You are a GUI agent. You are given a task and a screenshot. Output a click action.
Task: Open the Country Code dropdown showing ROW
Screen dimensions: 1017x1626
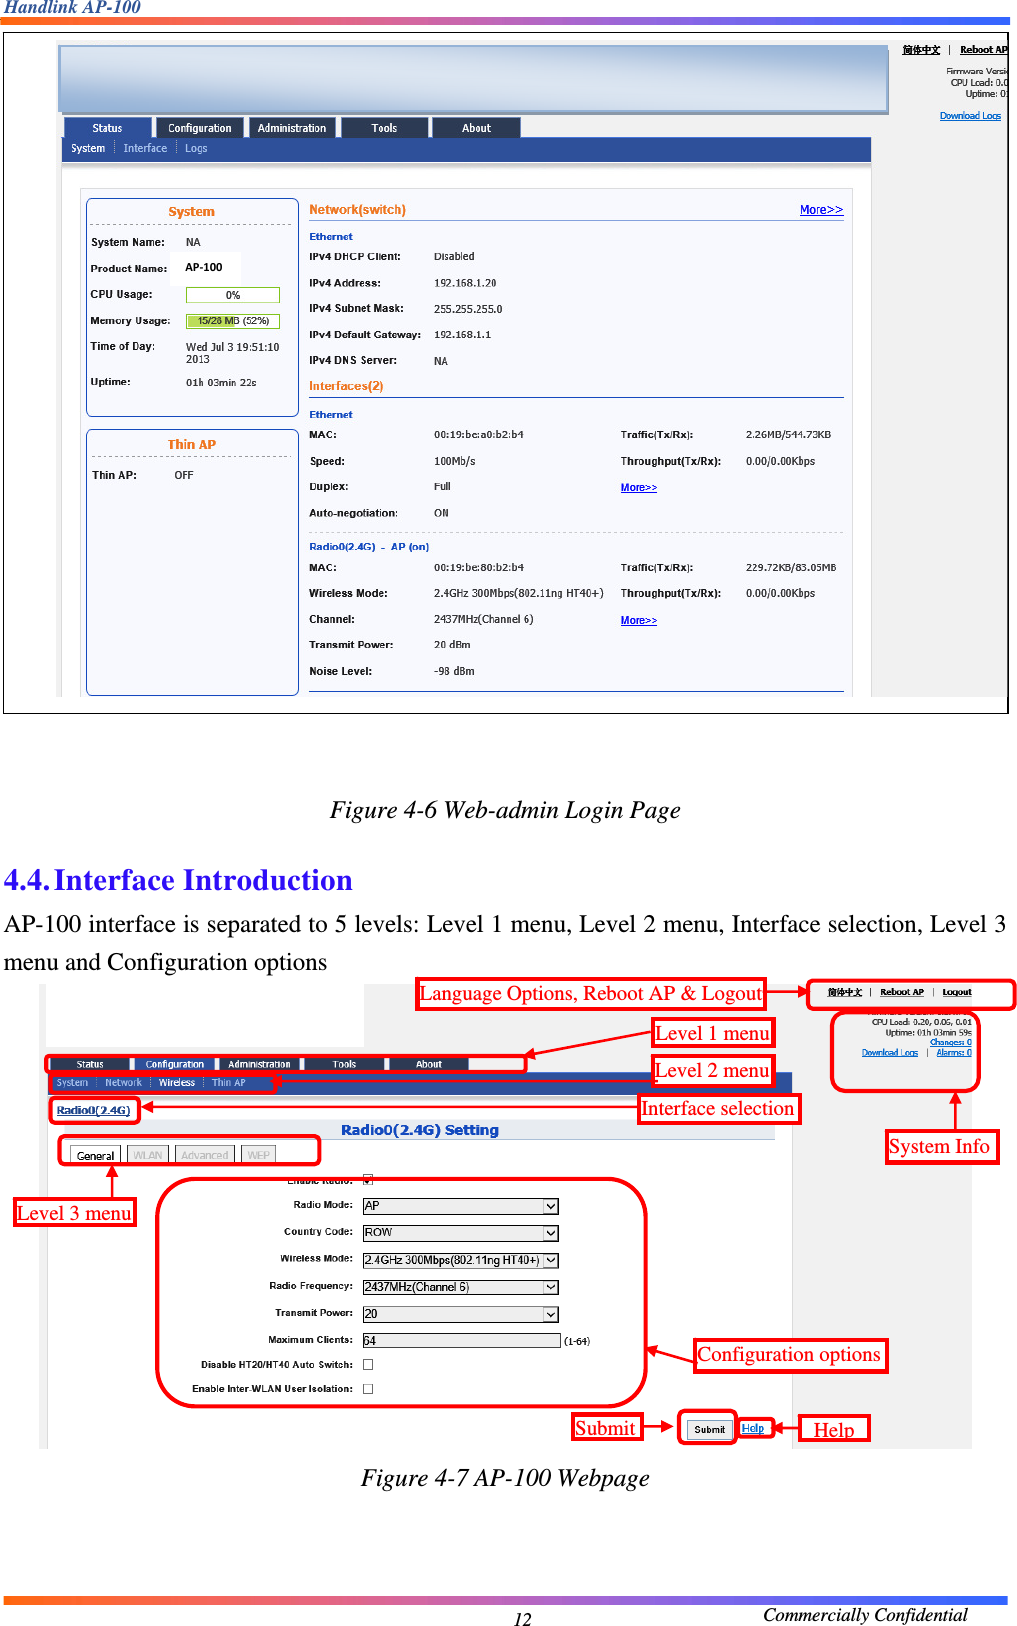(461, 1233)
